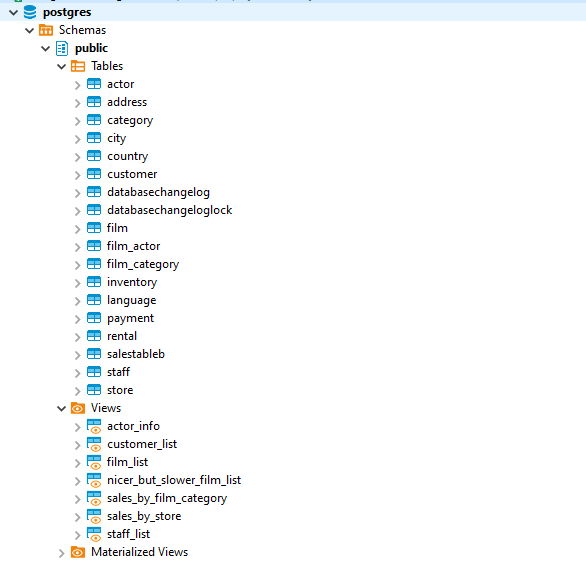Select the inventory table name

132,283
